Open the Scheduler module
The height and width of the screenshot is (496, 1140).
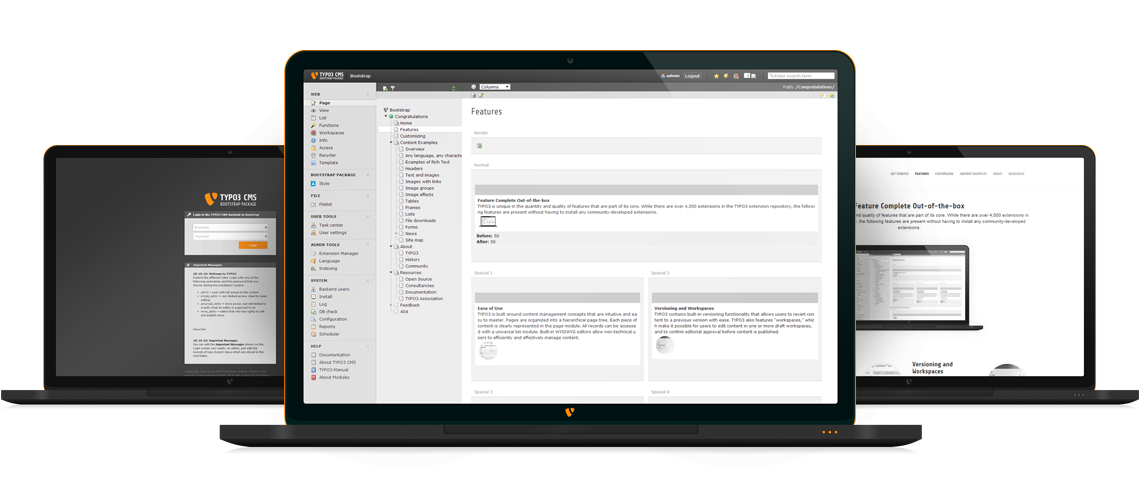tap(329, 334)
